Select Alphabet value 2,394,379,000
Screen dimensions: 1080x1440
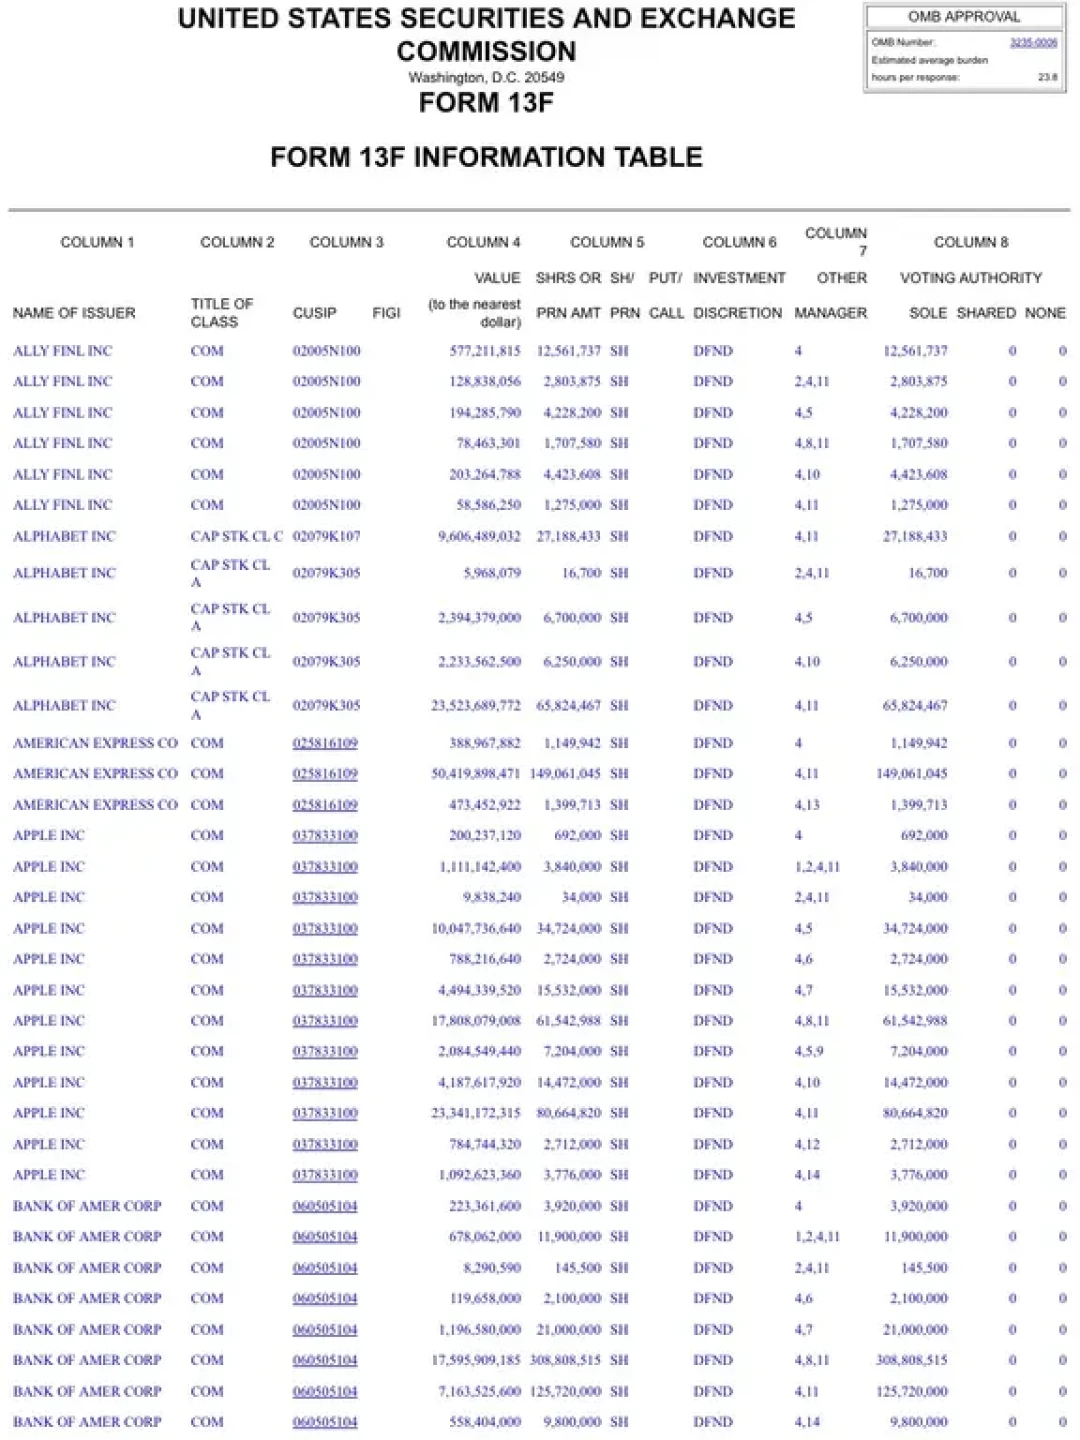click(479, 618)
